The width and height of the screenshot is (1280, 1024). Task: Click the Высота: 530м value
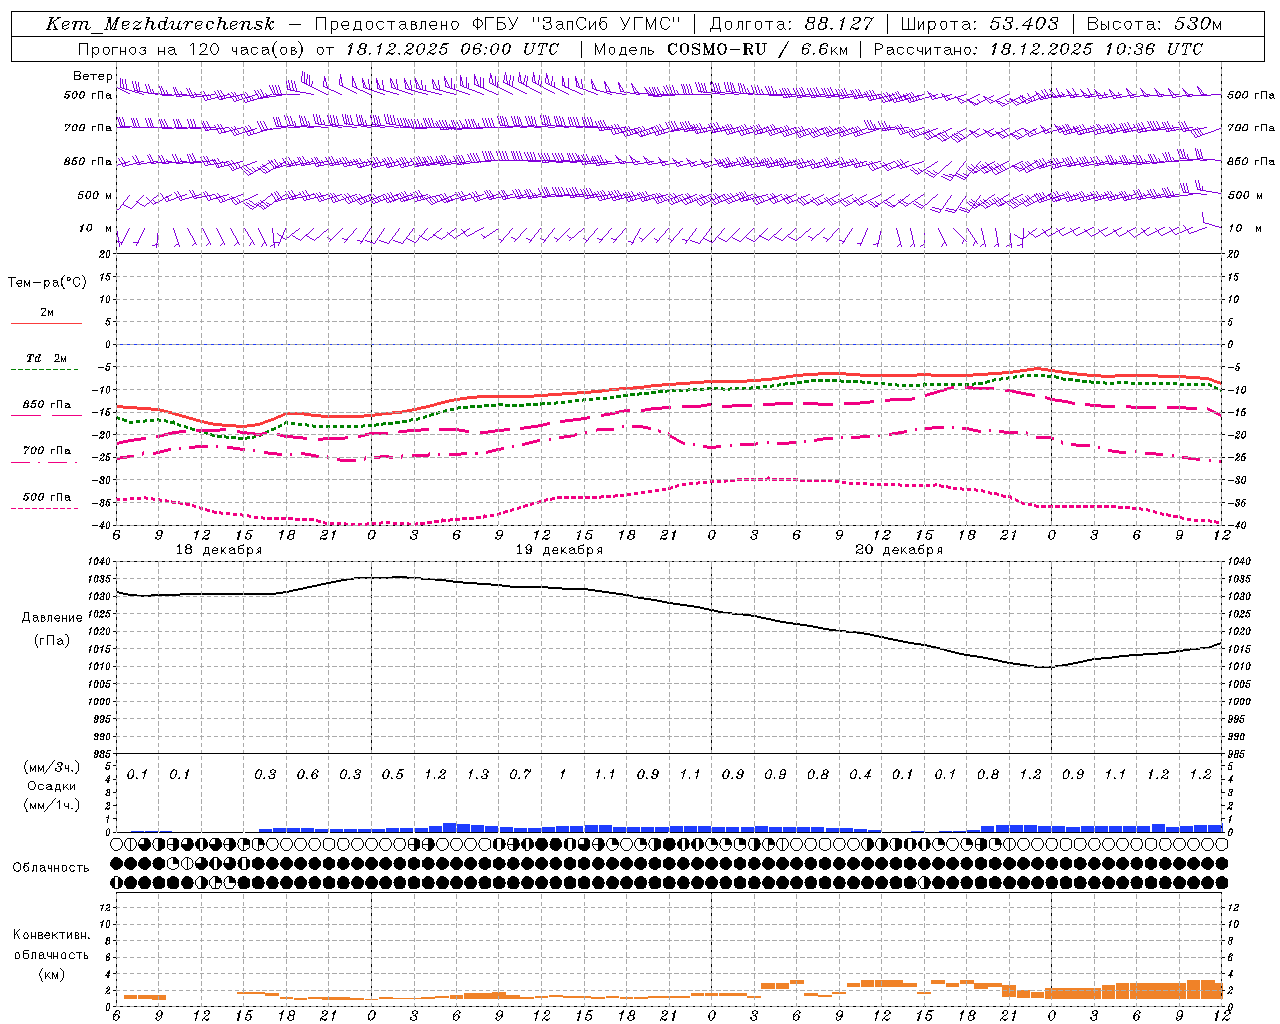[x=1154, y=24]
